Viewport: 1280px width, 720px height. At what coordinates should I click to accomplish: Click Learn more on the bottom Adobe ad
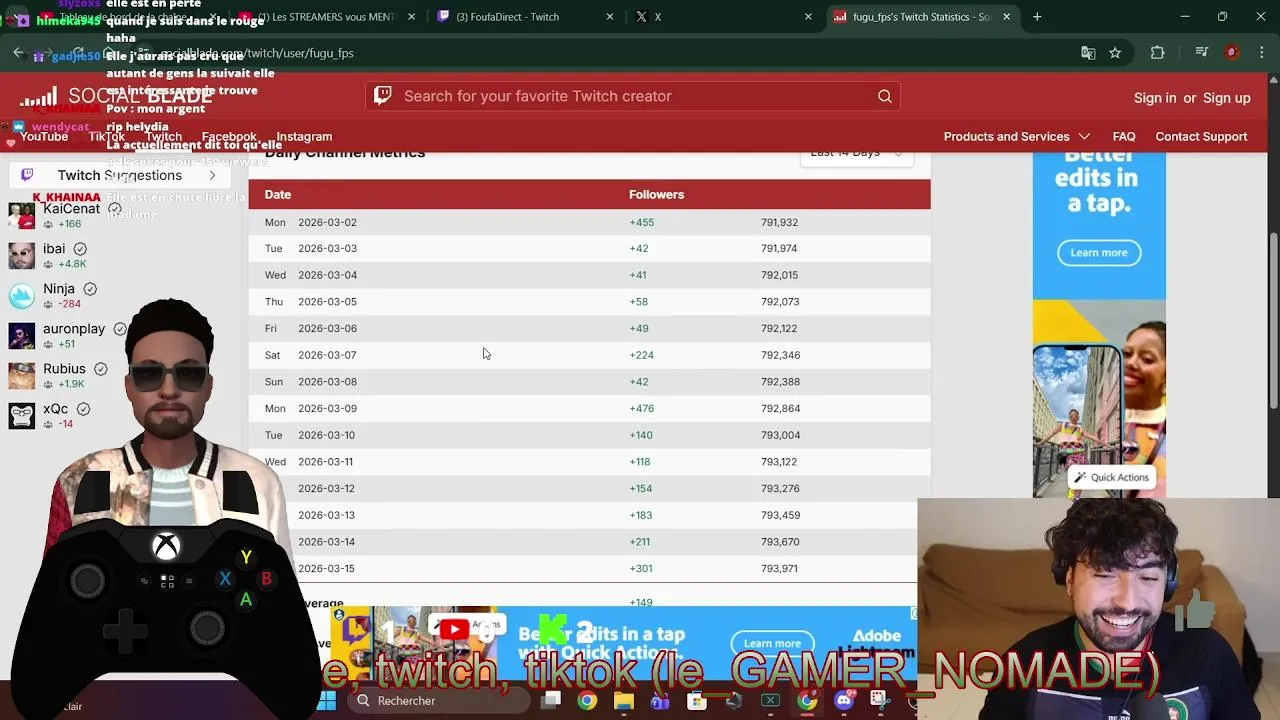click(772, 643)
